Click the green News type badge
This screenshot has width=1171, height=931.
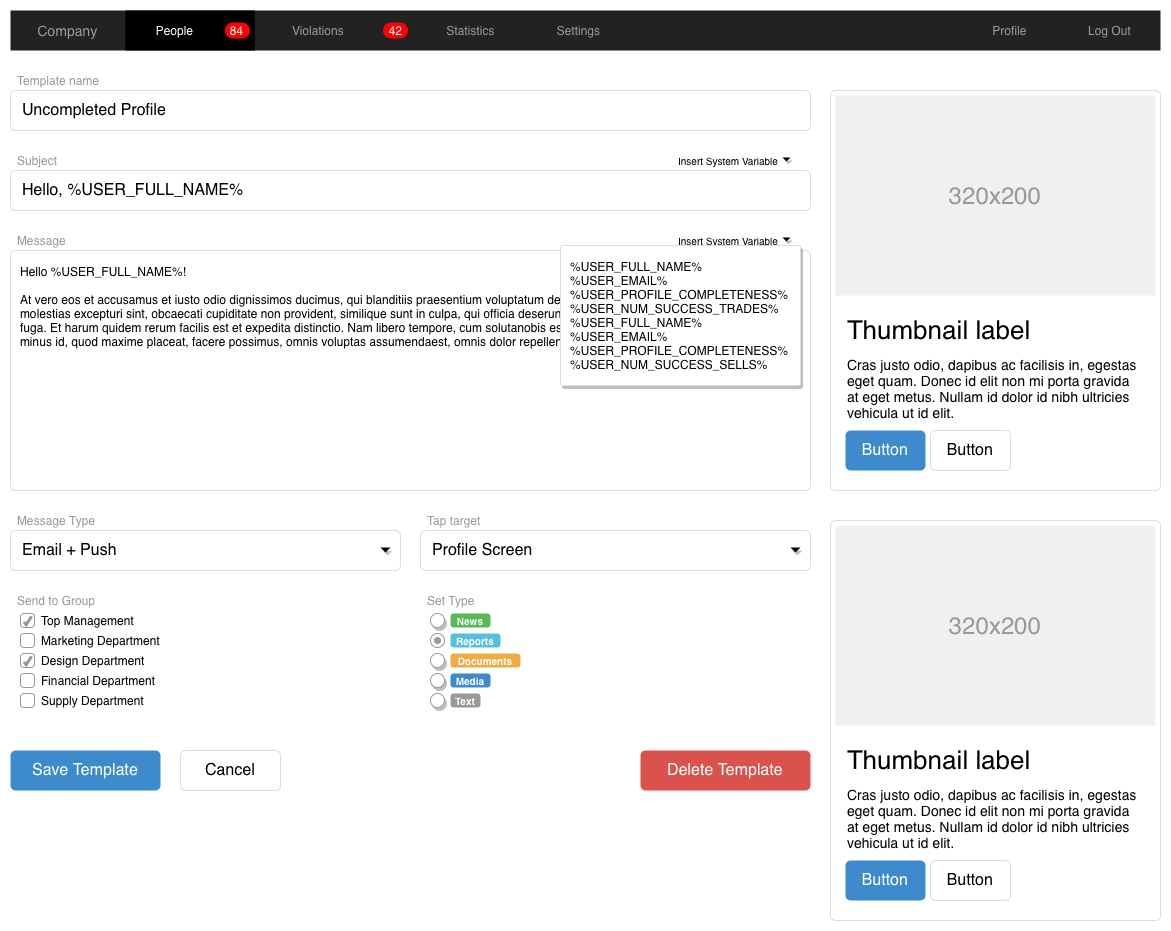point(469,620)
